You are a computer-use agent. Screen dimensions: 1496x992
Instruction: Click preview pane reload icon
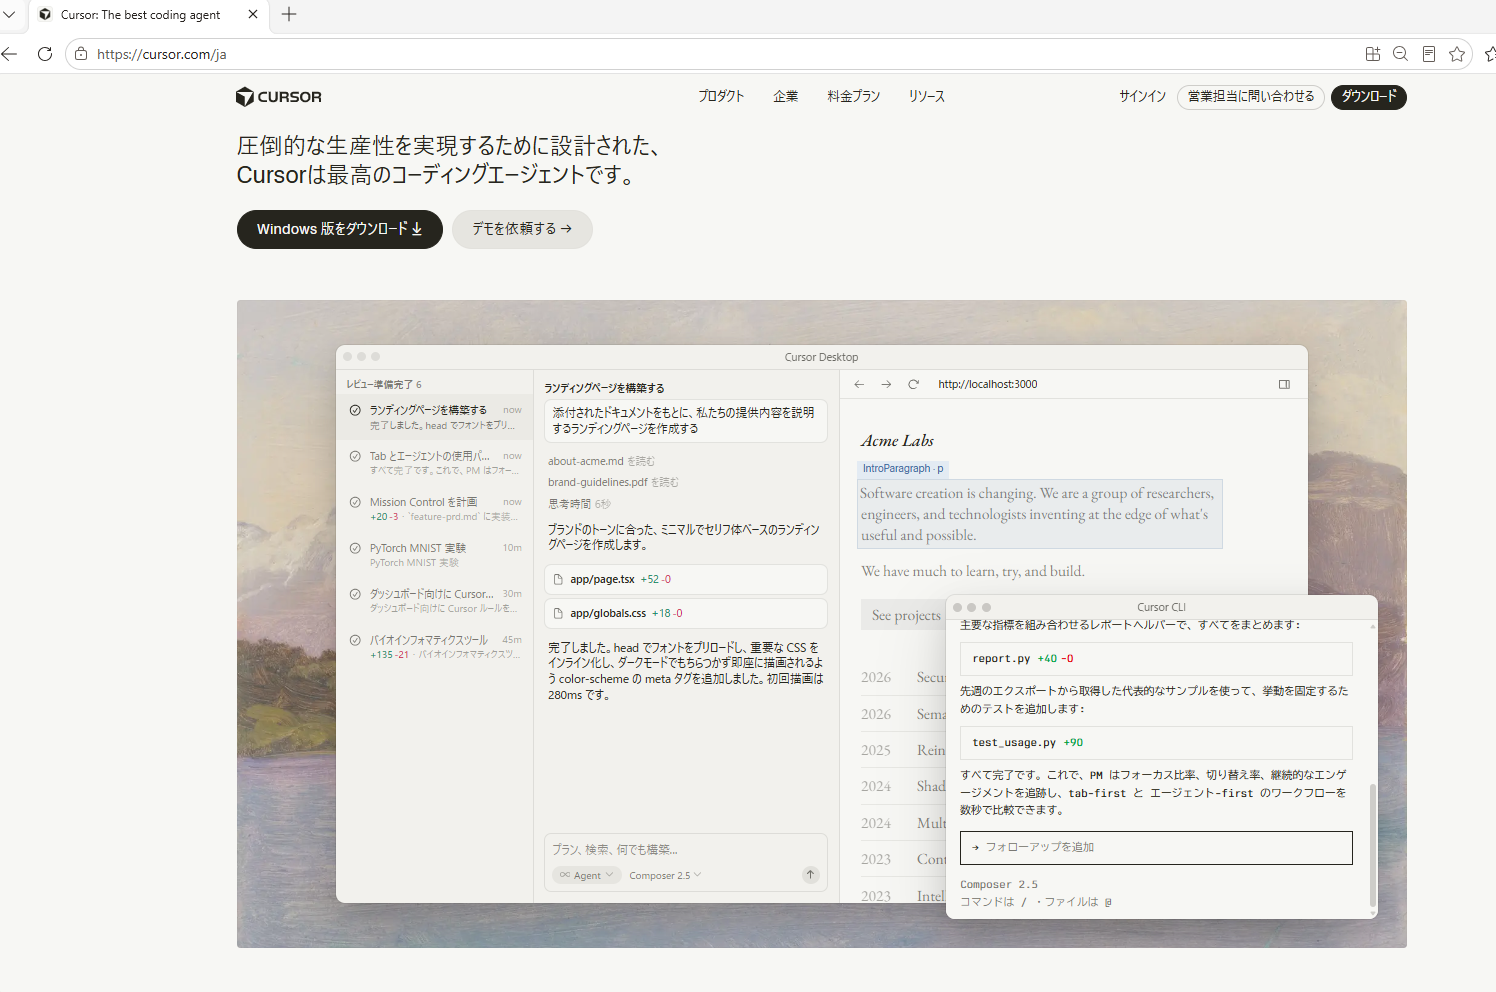[913, 384]
